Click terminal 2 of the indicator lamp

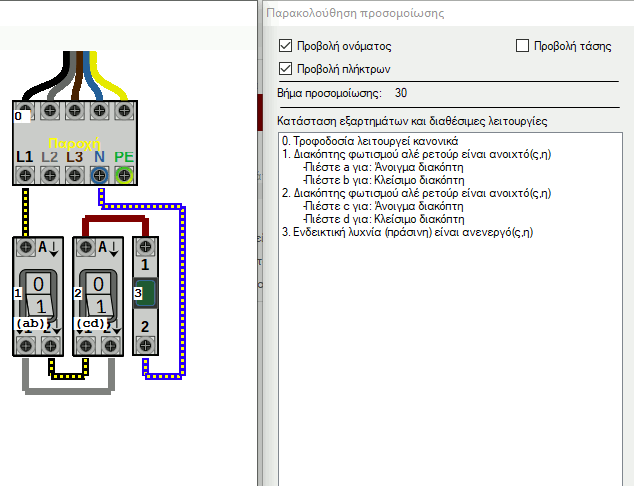146,345
